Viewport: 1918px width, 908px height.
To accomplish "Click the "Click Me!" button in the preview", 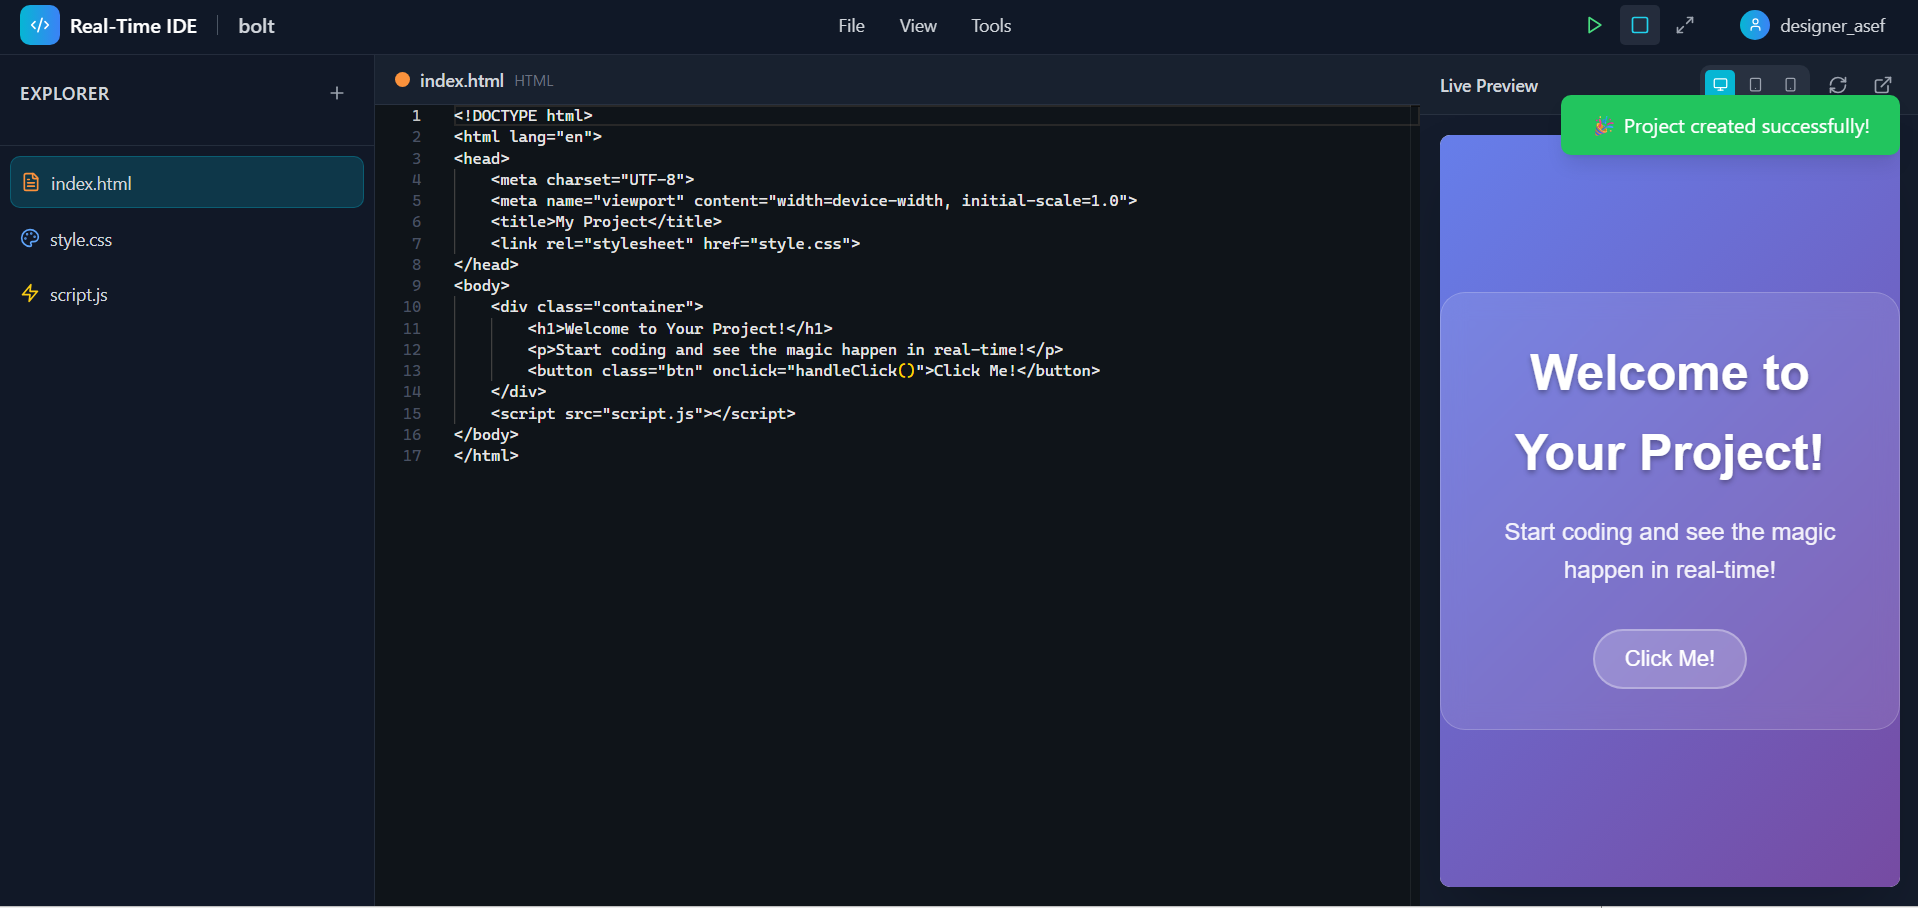I will point(1669,658).
